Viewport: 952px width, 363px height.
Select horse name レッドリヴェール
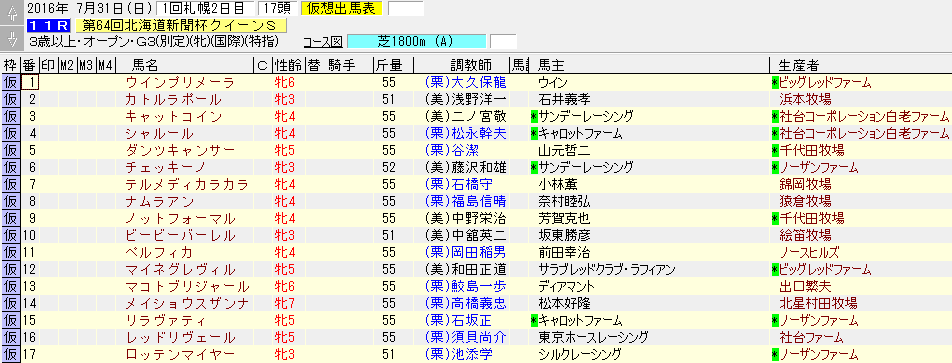click(x=180, y=338)
